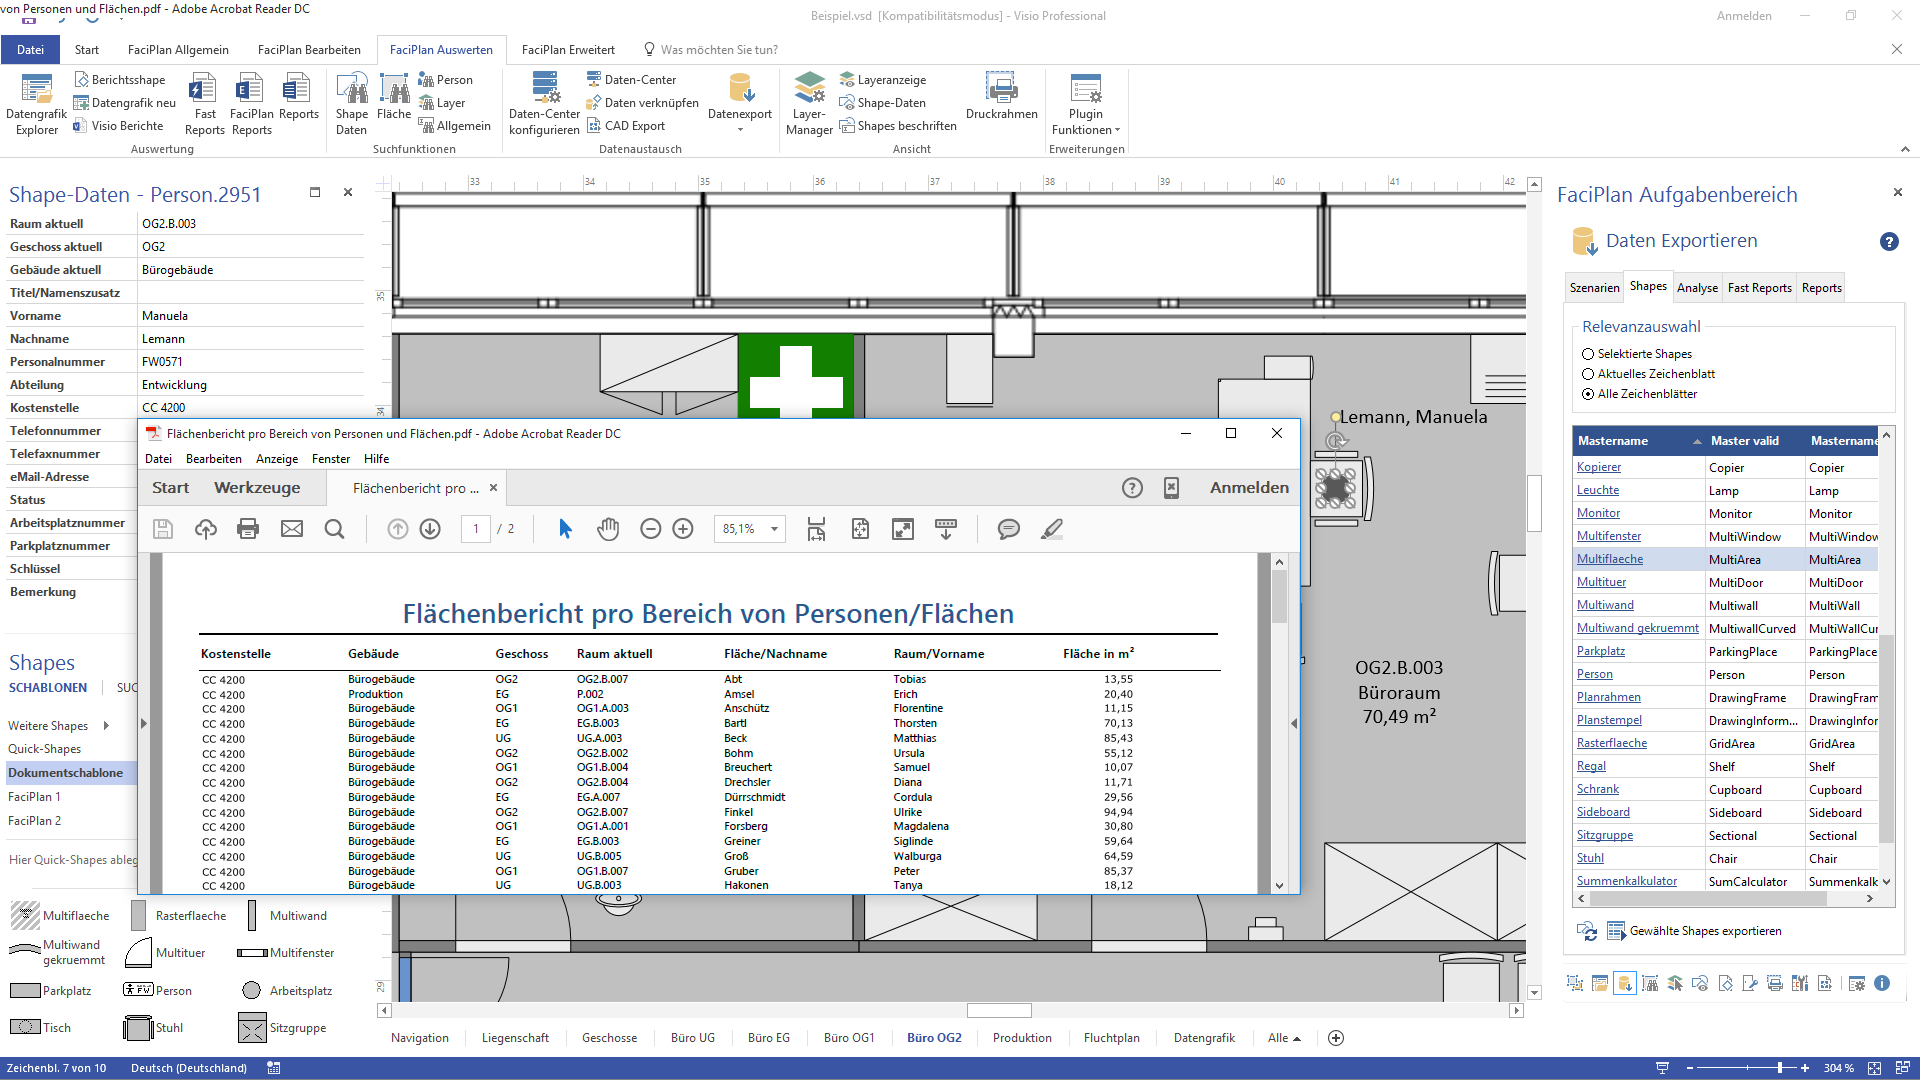Click 'Gewählte Shapes exportieren' button

click(x=1694, y=931)
